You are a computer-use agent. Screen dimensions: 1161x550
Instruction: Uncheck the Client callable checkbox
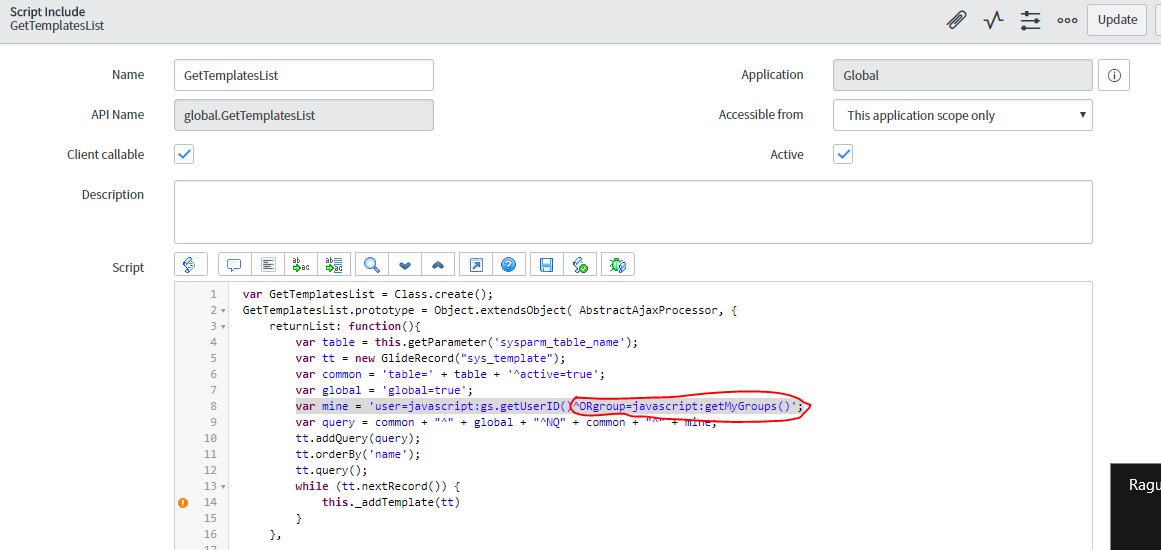click(184, 155)
